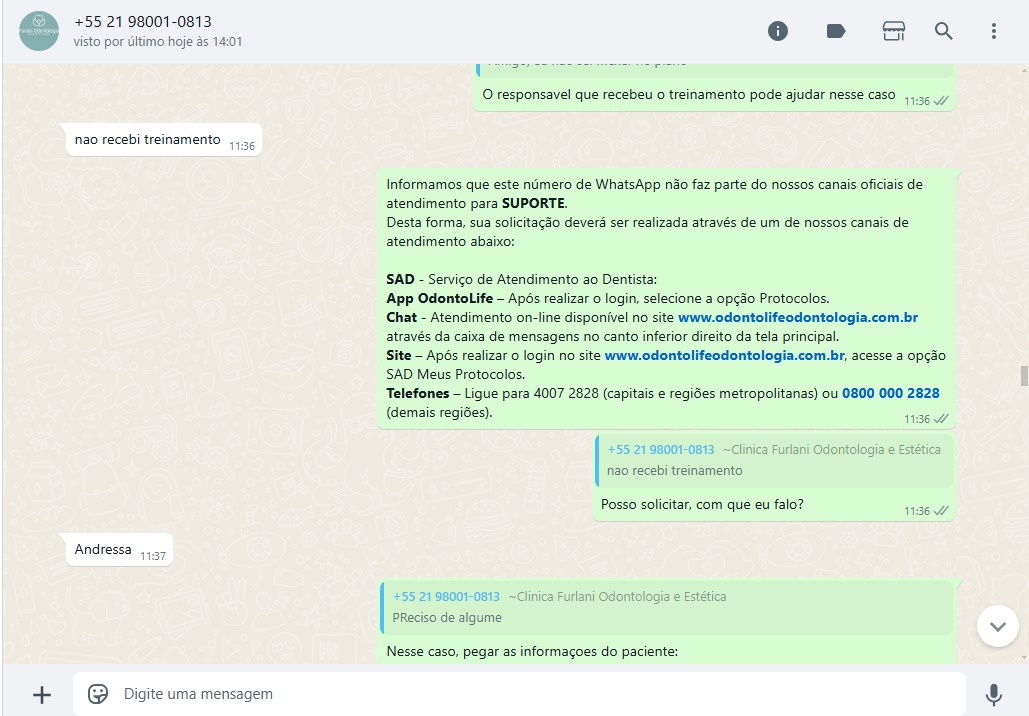Start voice recording with microphone icon
This screenshot has width=1029, height=716.
(993, 694)
